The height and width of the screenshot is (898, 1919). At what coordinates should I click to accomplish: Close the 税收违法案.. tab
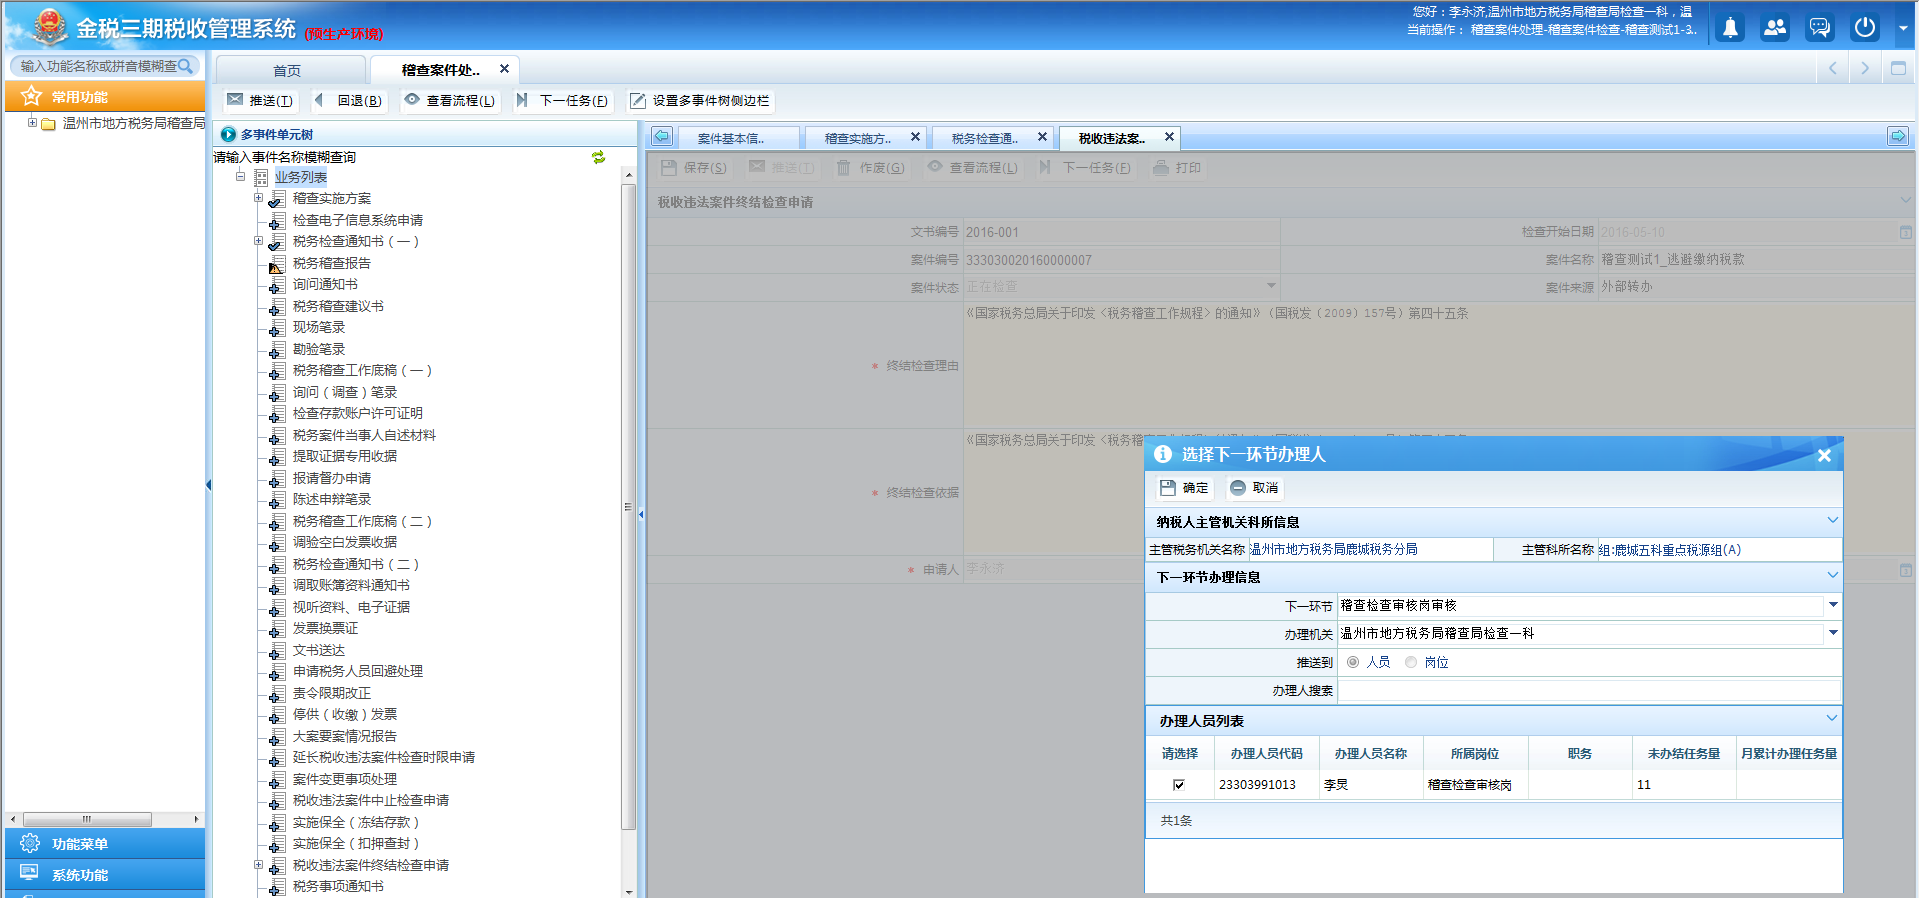[1169, 137]
